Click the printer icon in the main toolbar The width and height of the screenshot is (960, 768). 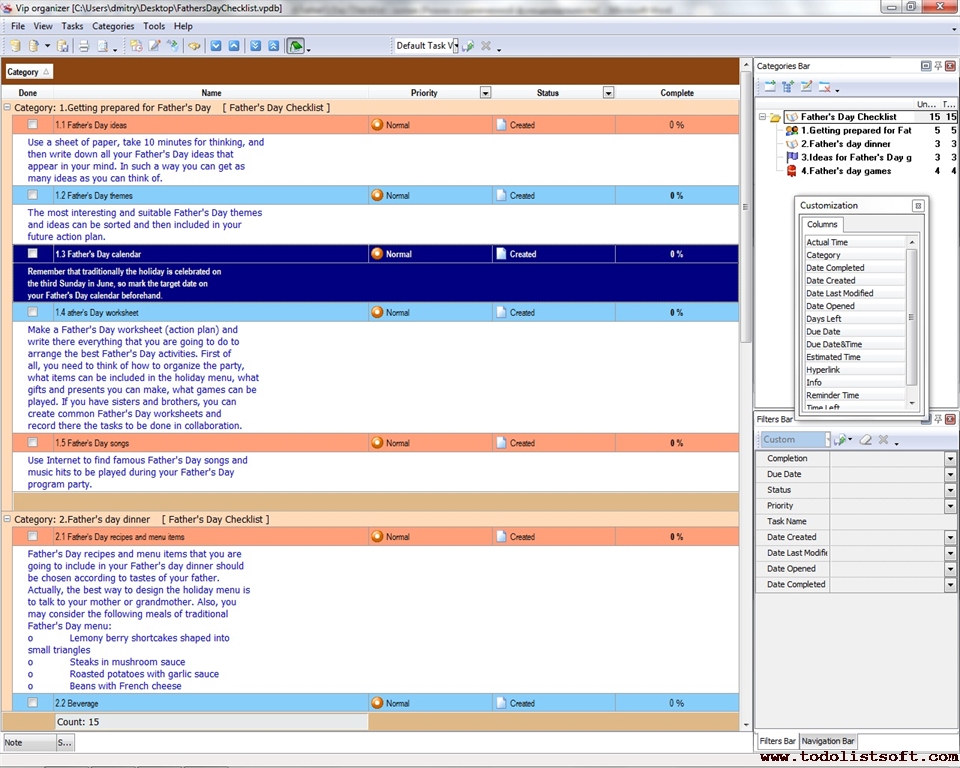84,46
